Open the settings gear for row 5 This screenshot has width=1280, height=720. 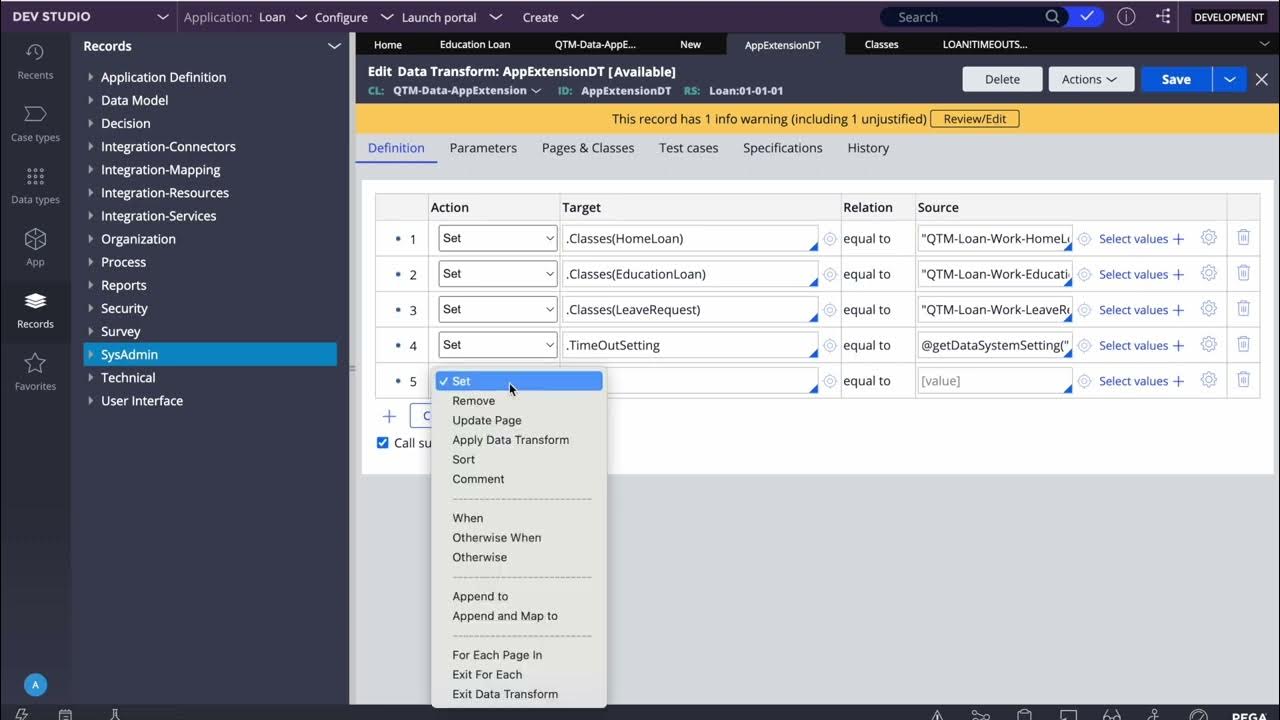(1208, 380)
